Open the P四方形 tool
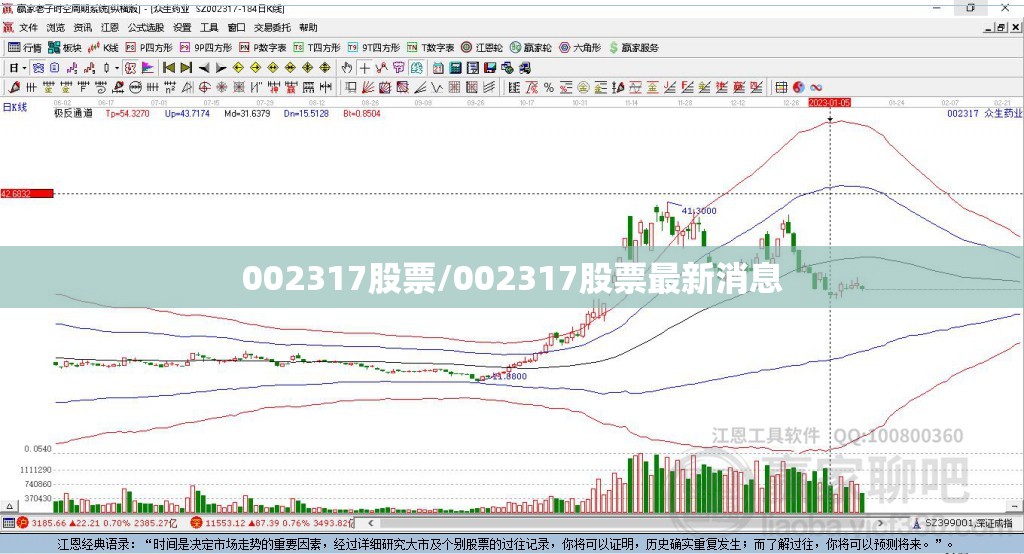Screen dimensions: 1024x554 coord(149,48)
